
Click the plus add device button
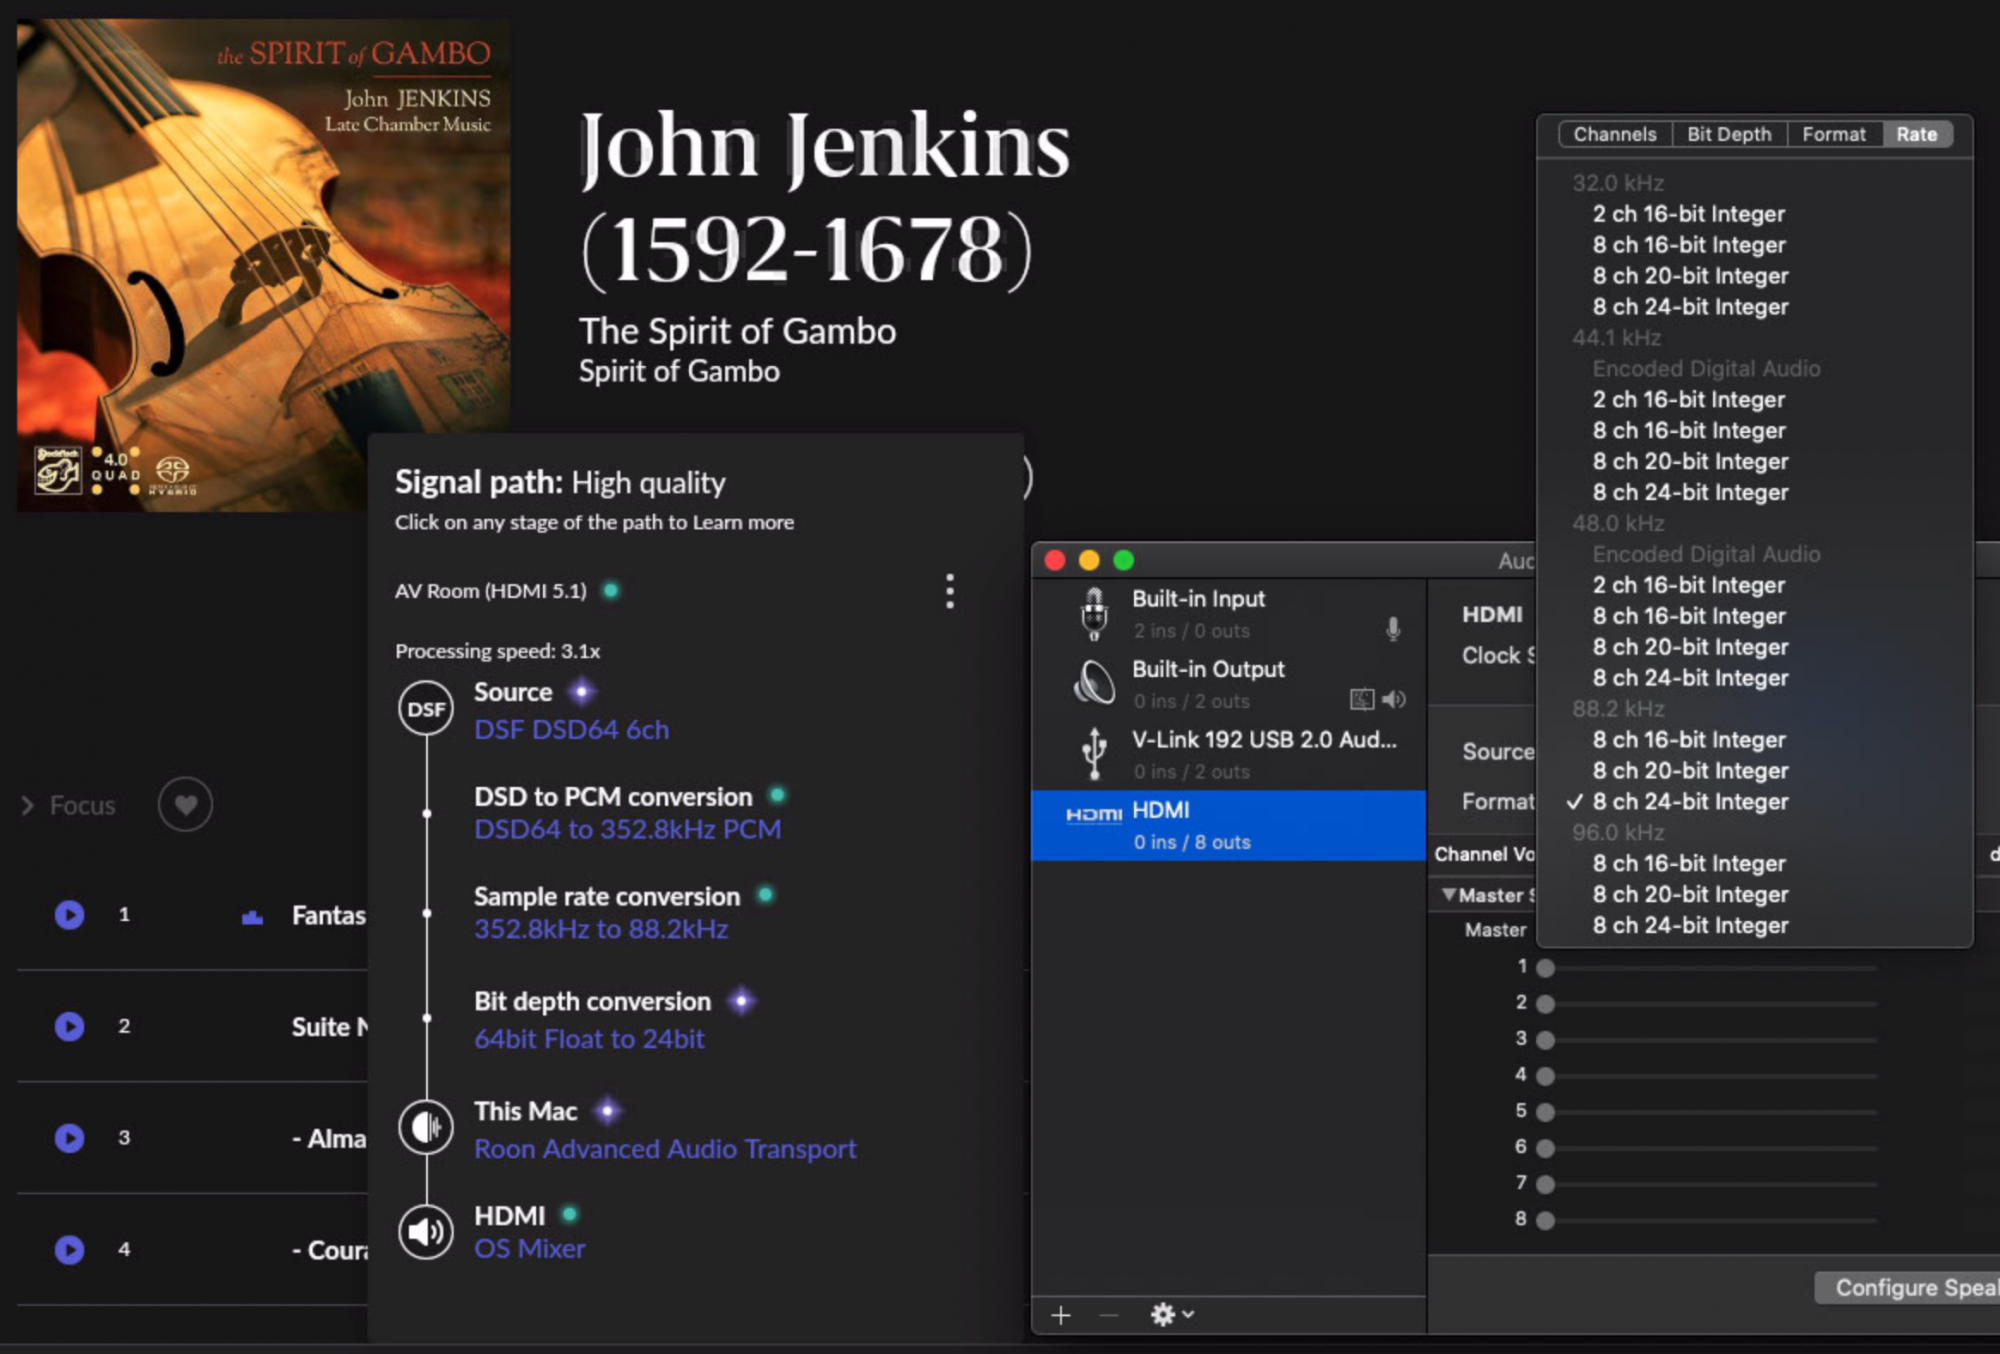click(x=1061, y=1315)
